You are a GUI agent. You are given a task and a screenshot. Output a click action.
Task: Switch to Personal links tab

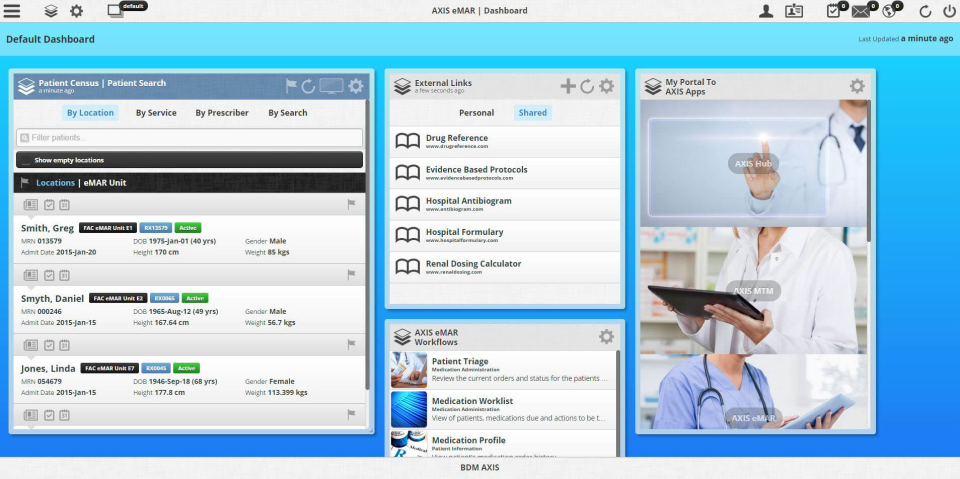click(476, 113)
